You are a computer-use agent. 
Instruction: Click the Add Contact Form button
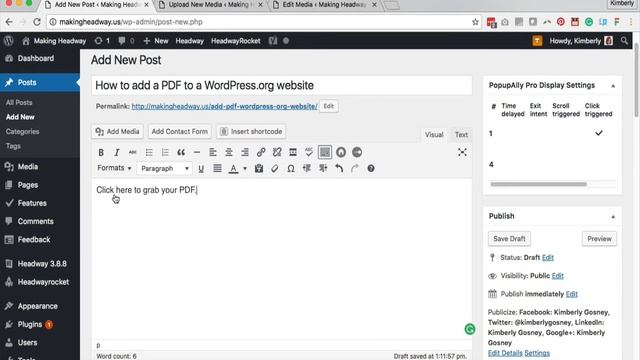pyautogui.click(x=180, y=131)
